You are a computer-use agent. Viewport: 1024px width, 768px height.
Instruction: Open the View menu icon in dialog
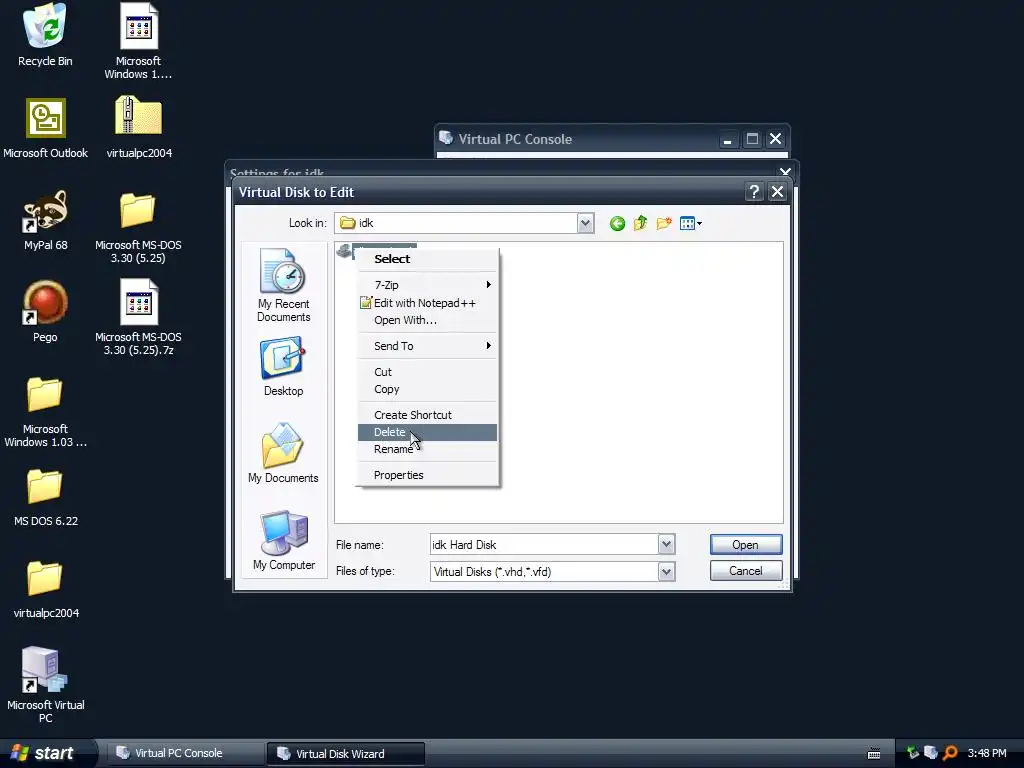(690, 223)
